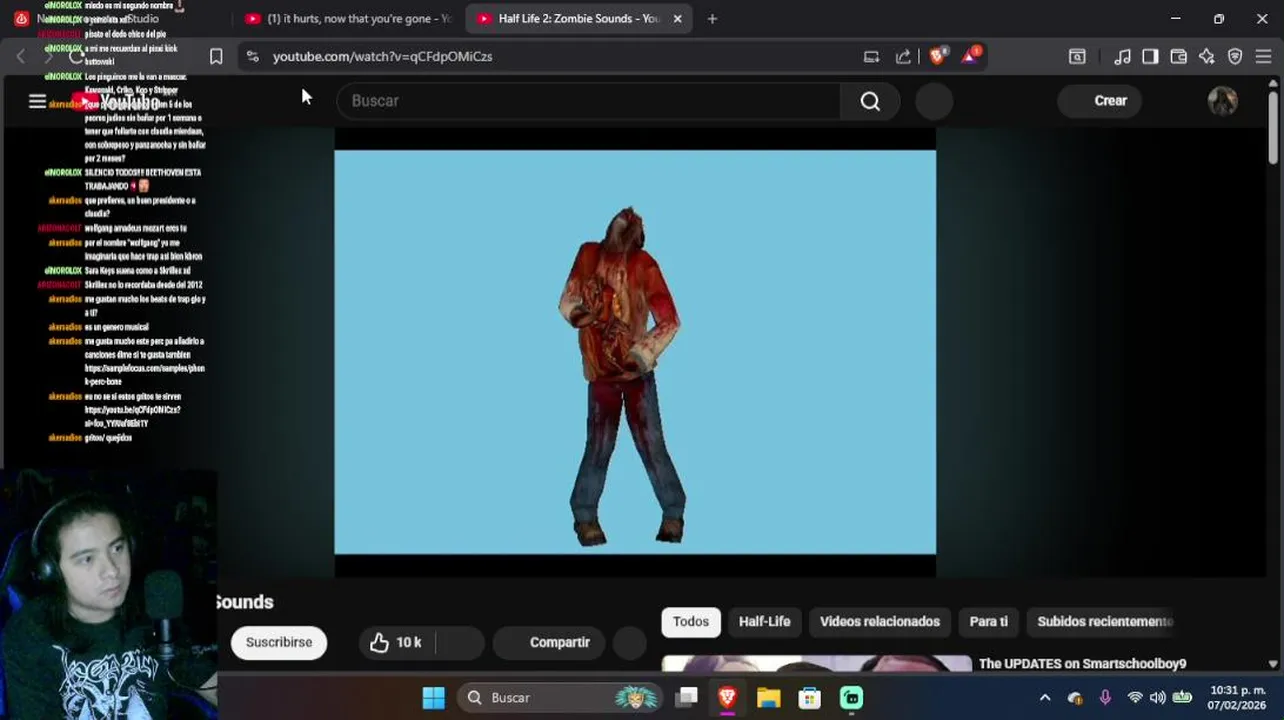Click the YouTube search magnifier button
1284x720 pixels.
[x=870, y=101]
